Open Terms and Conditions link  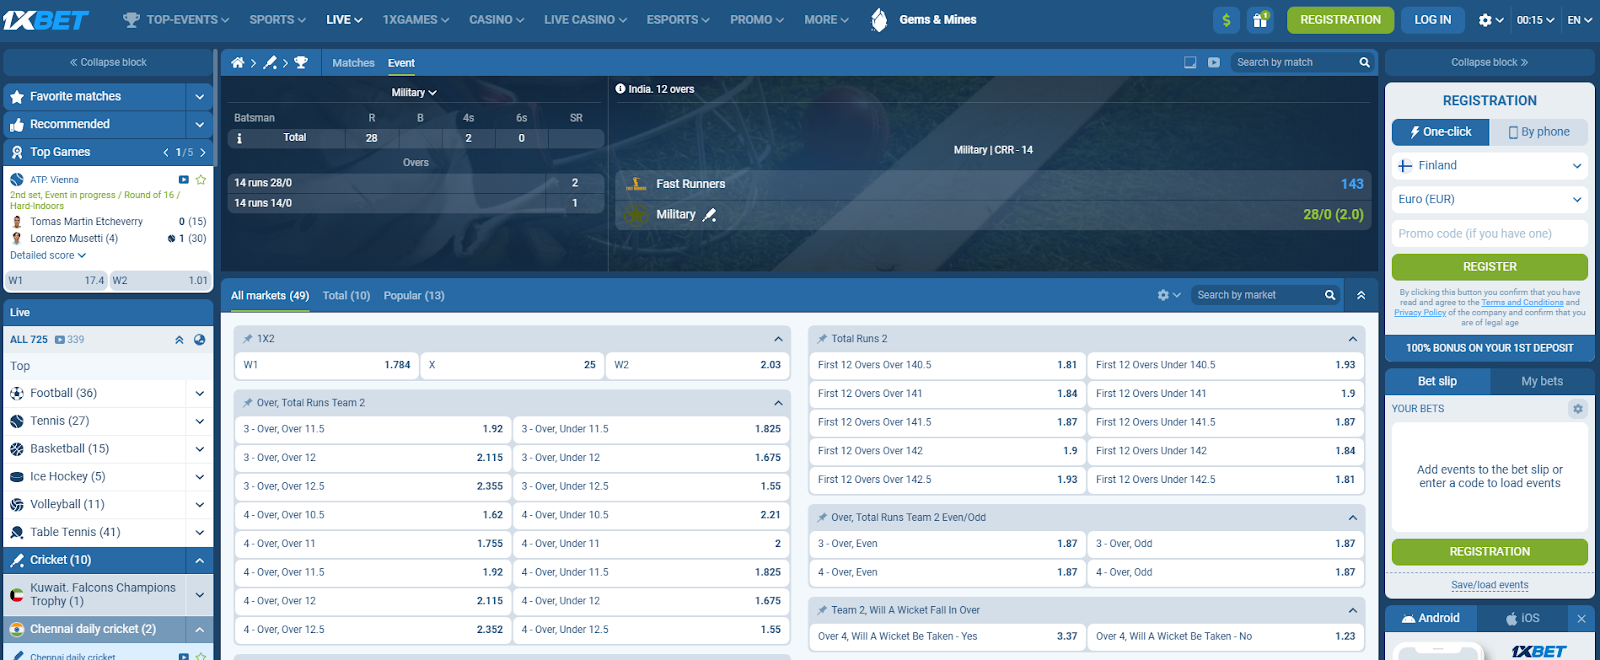(x=1522, y=303)
